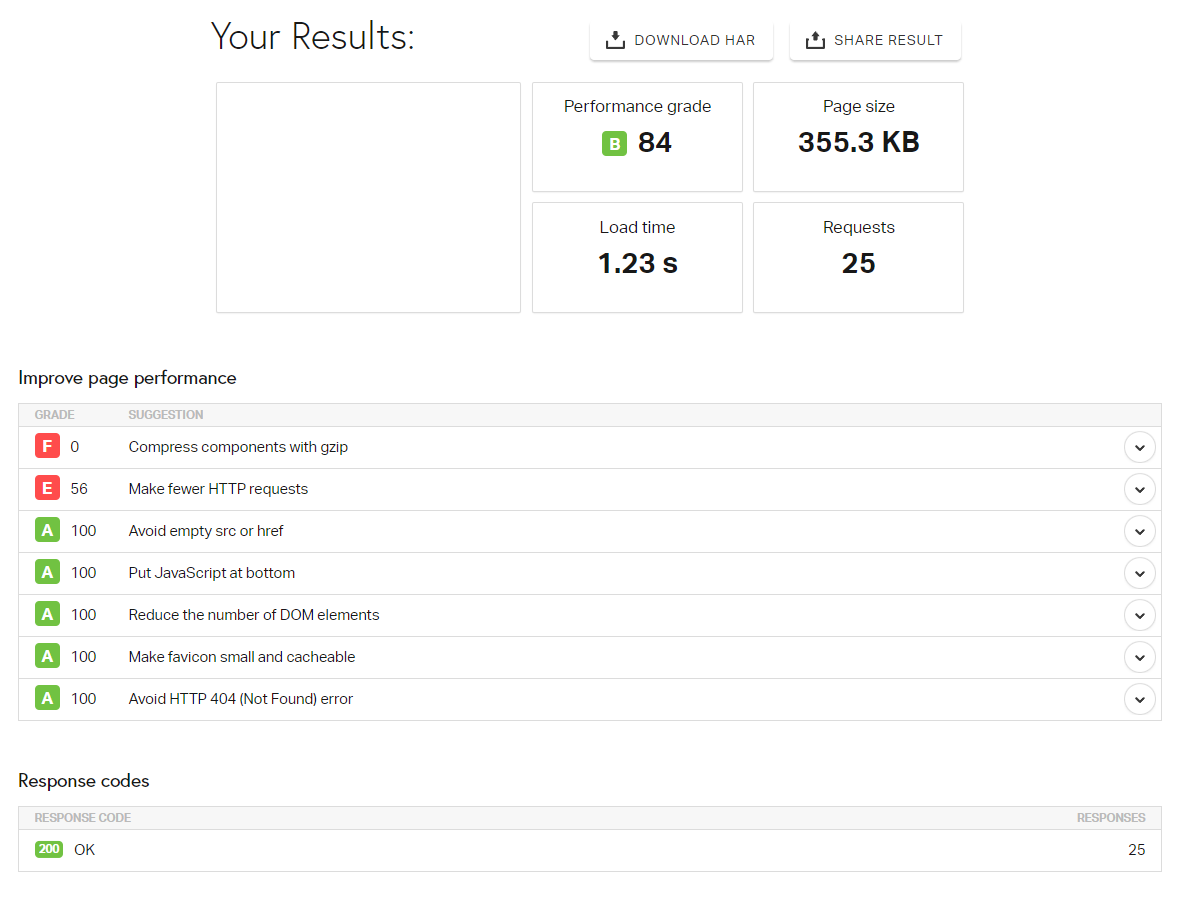Screen dimensions: 1182x897
Task: Click the green B performance grade badge
Action: 614,143
